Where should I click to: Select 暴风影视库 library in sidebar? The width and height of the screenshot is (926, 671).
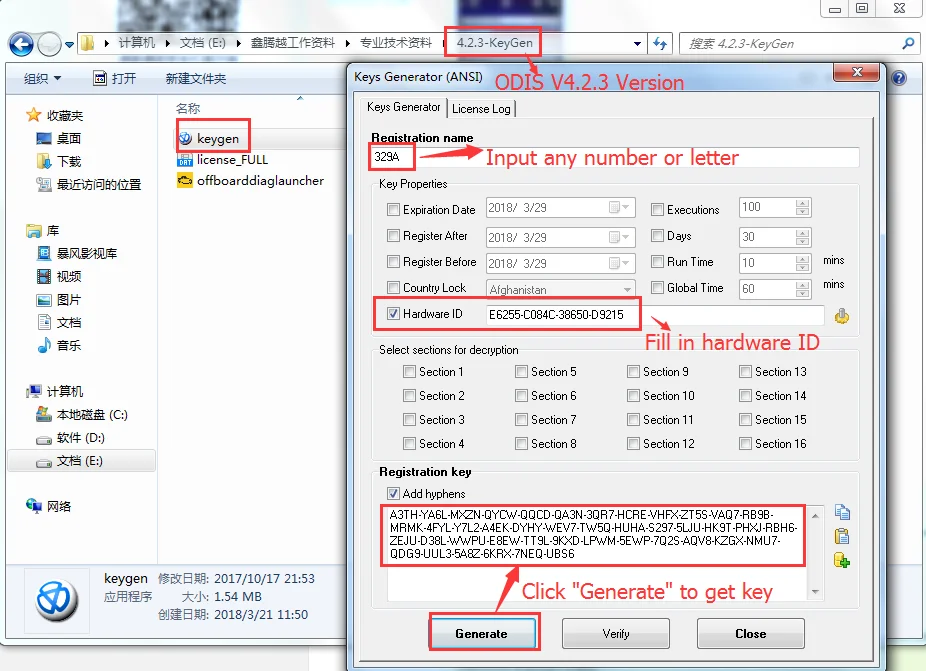[77, 253]
